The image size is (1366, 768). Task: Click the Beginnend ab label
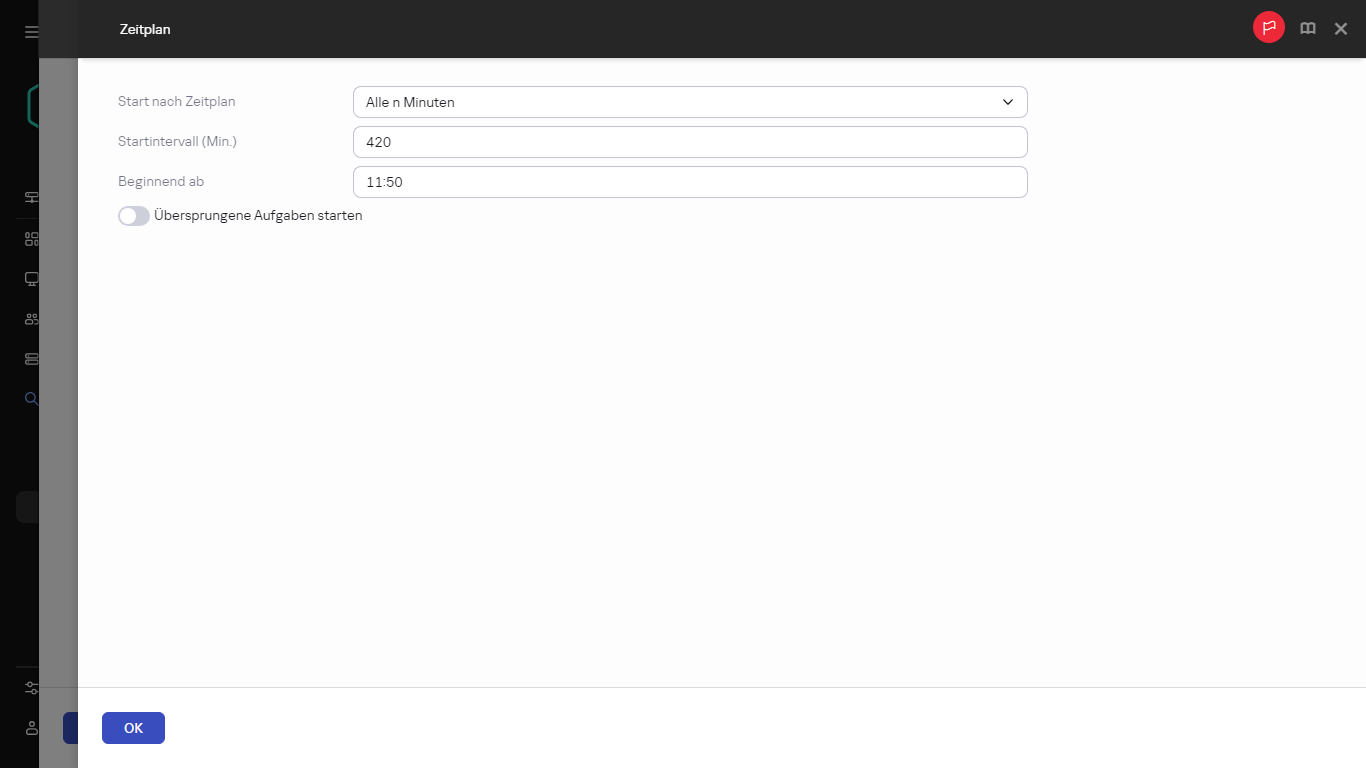point(161,181)
